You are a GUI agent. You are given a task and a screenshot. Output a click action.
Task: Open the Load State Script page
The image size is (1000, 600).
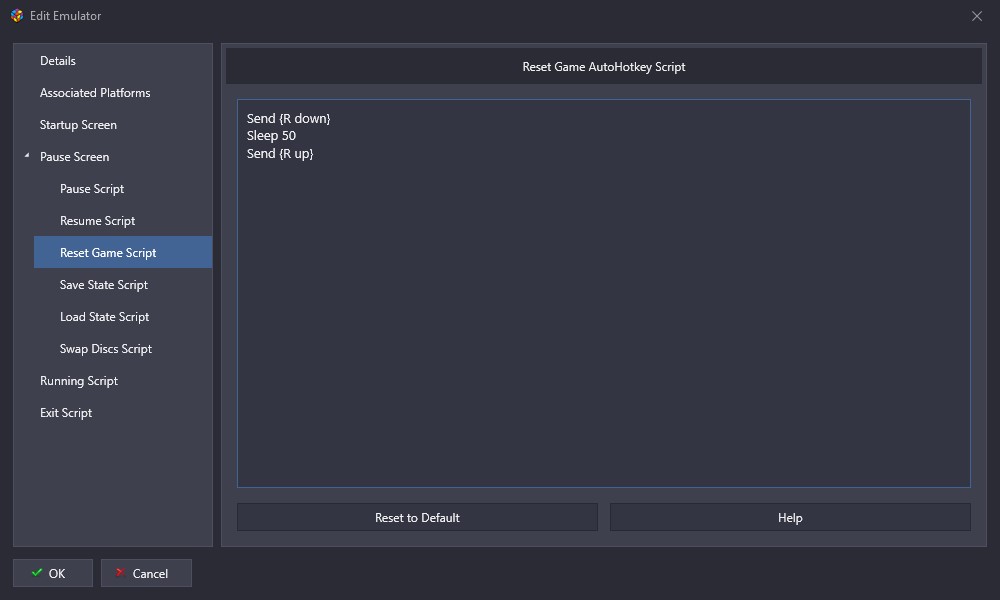coord(105,316)
